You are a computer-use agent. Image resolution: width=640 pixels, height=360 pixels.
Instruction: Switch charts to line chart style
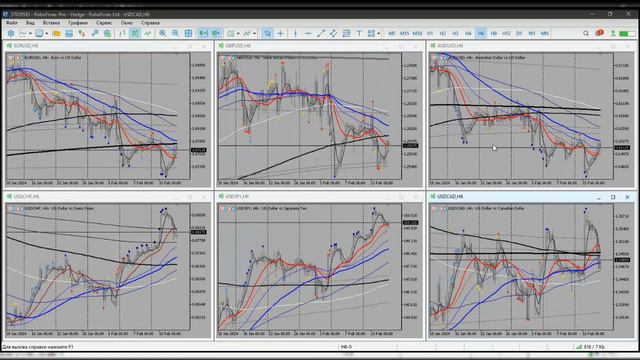[148, 33]
